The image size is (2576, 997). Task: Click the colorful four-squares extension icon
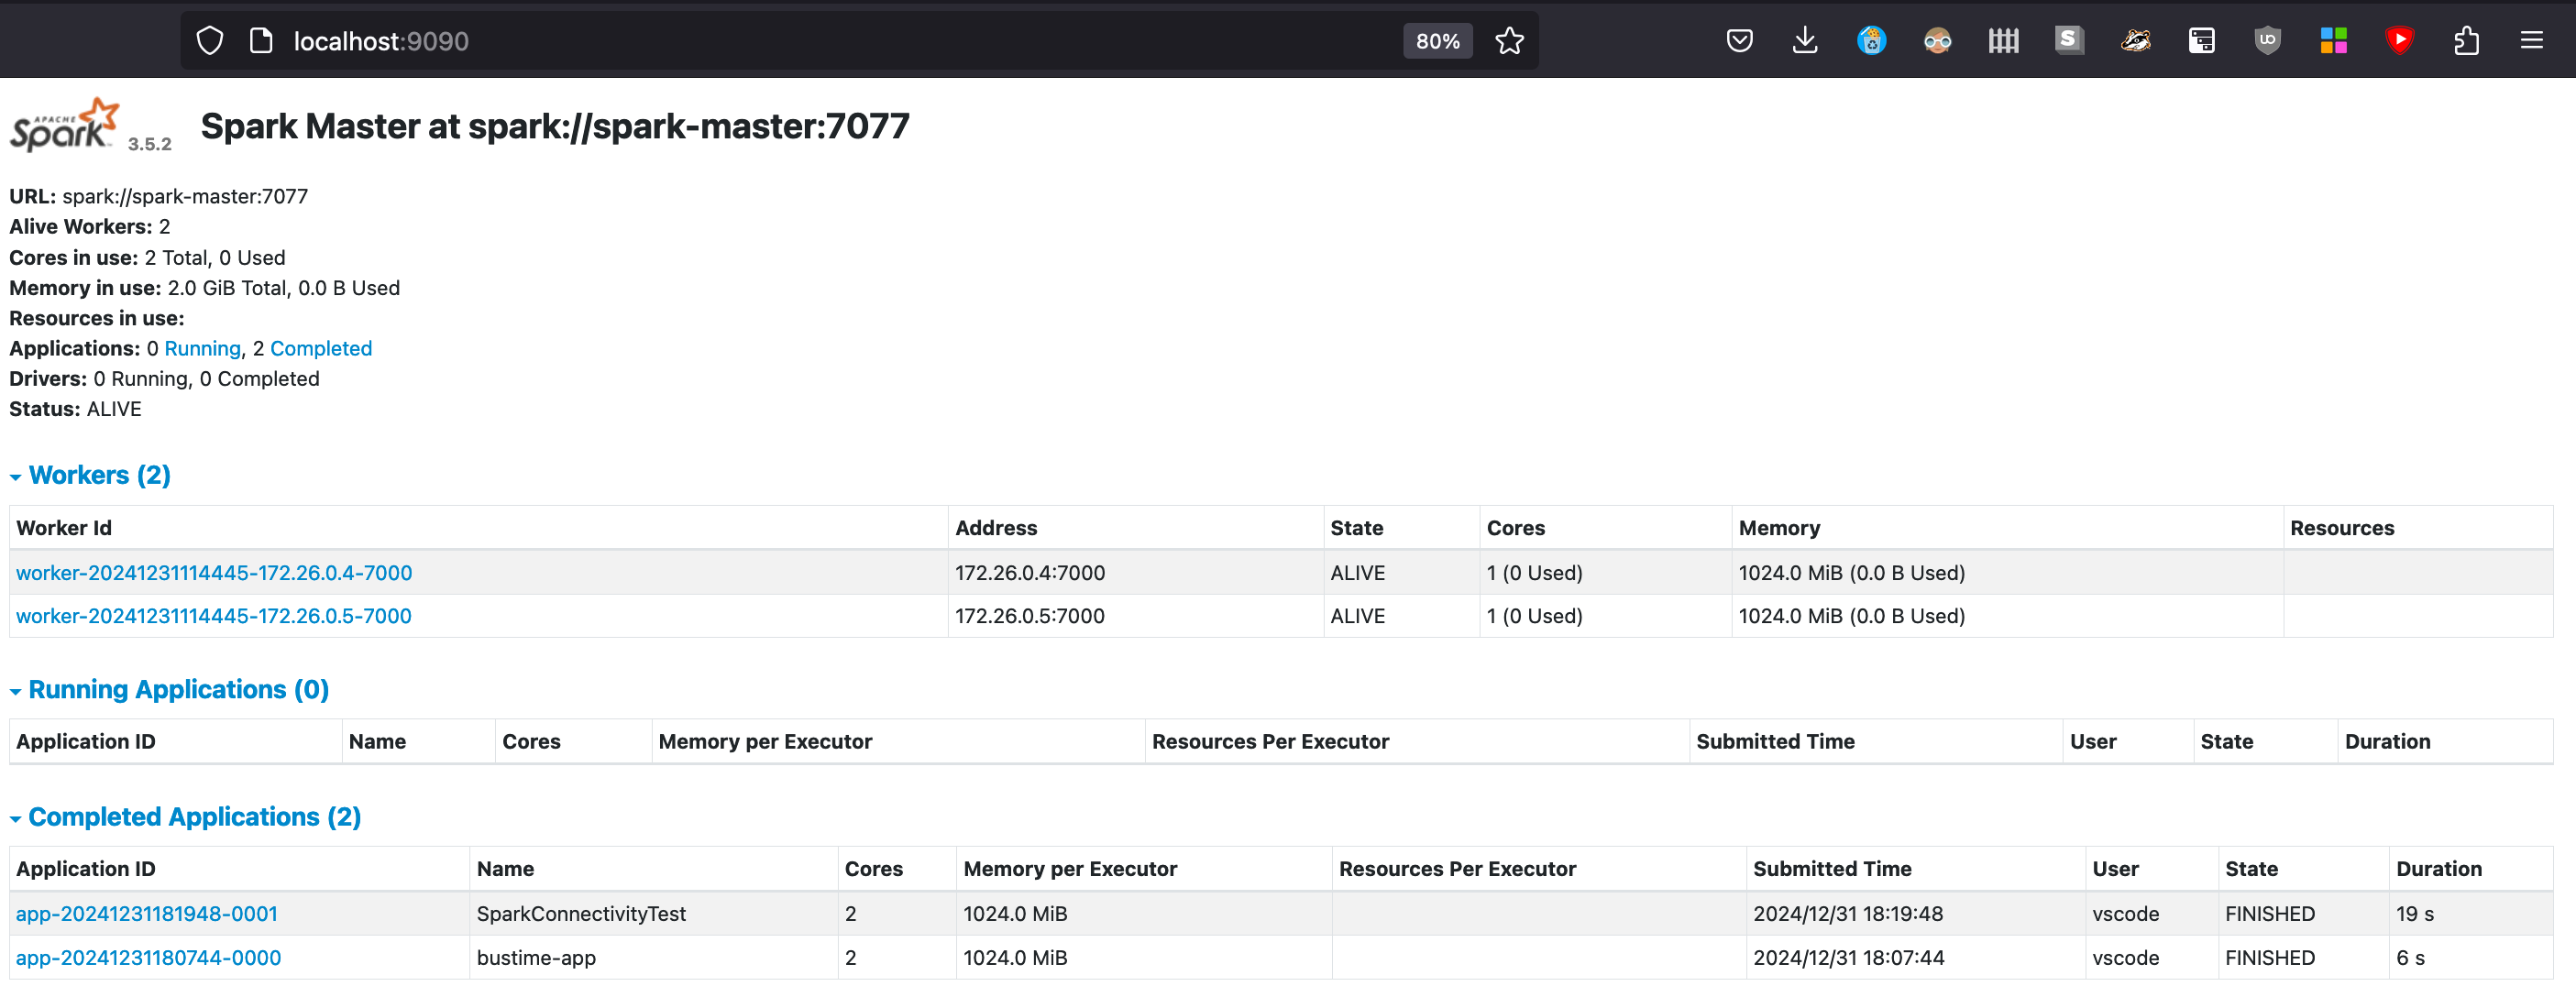[x=2333, y=41]
